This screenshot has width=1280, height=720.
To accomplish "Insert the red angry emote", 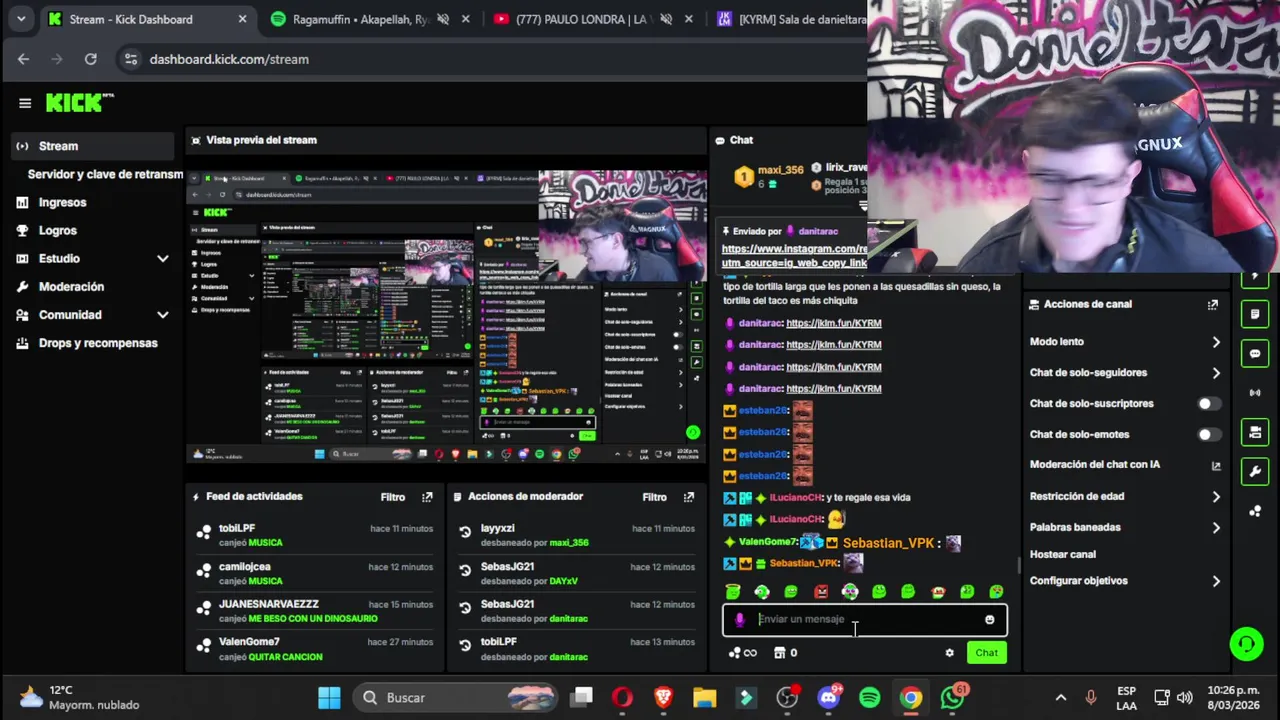I will tap(821, 592).
